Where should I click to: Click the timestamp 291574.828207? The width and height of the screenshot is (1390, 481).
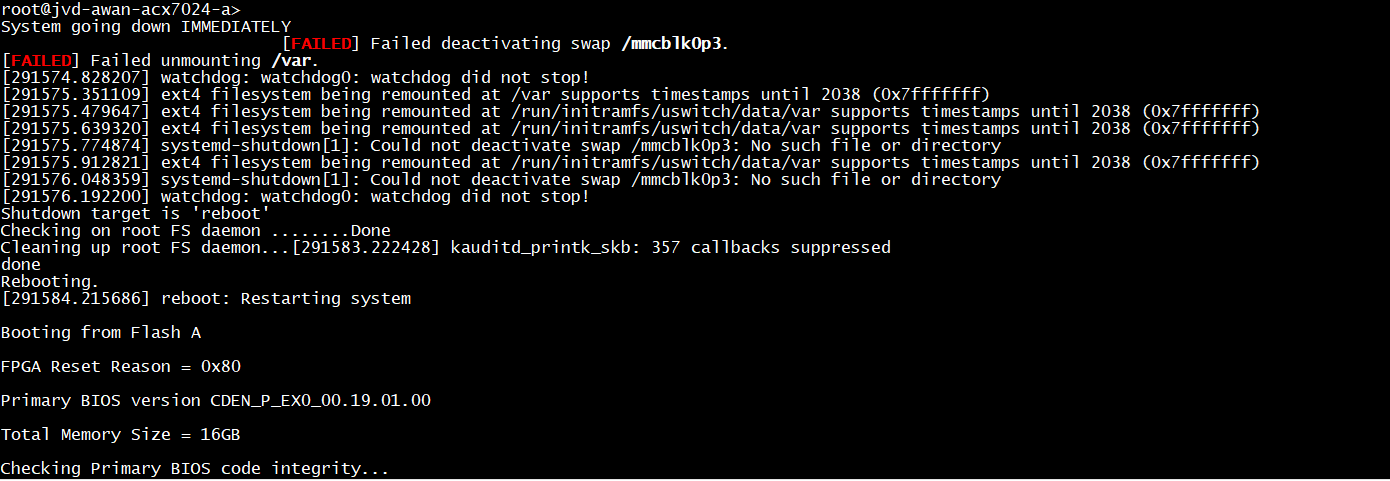(76, 77)
